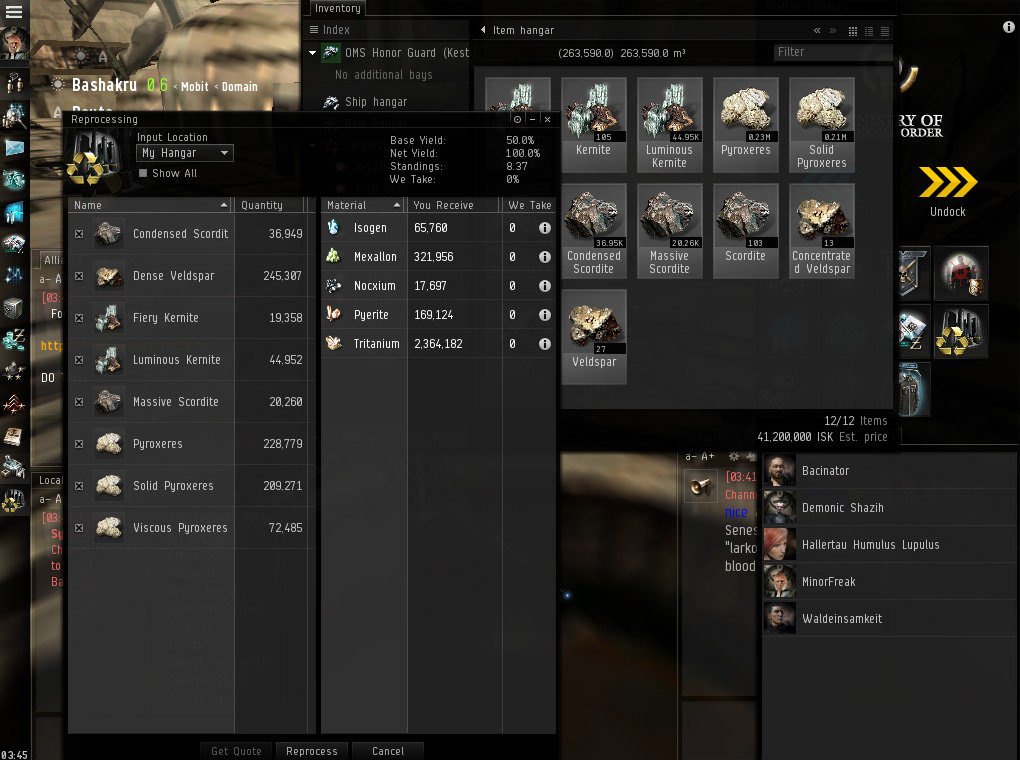Open the three-stars icon in Neocom

[14, 372]
